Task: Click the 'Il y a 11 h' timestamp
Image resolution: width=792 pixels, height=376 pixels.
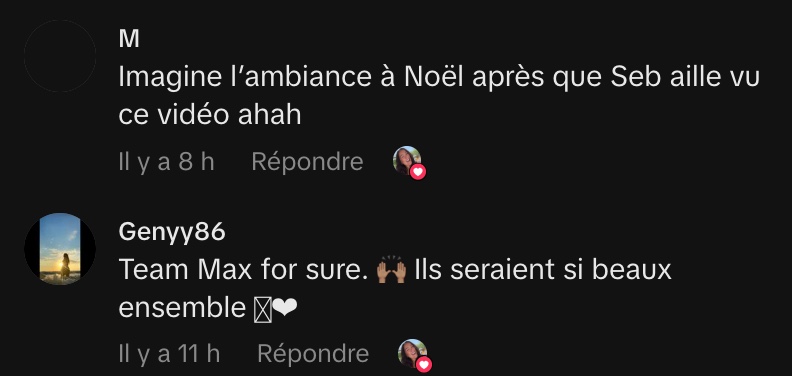Action: pos(169,354)
